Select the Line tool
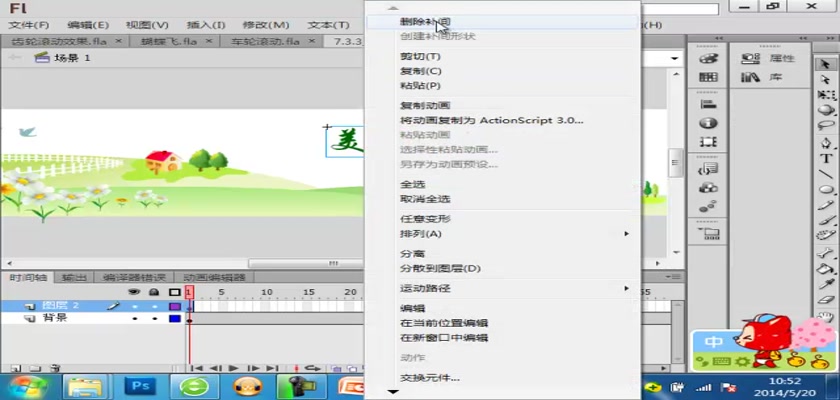This screenshot has height=400, width=840. [826, 174]
